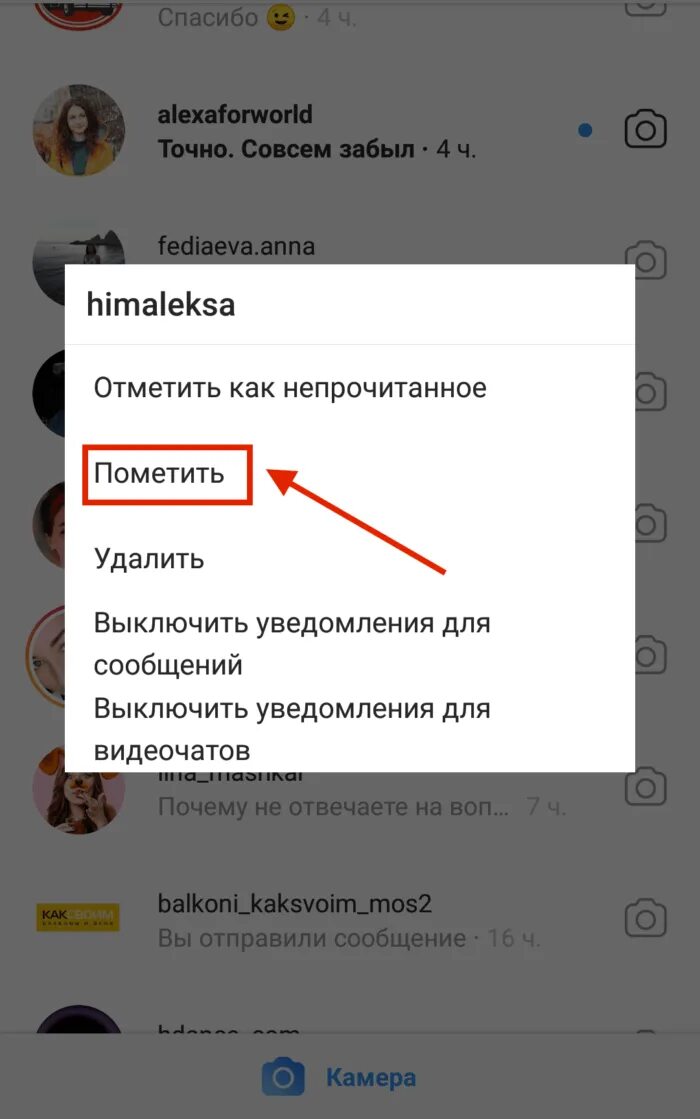Image resolution: width=700 pixels, height=1119 pixels.
Task: Open the alexaforworld conversation
Action: (x=350, y=131)
